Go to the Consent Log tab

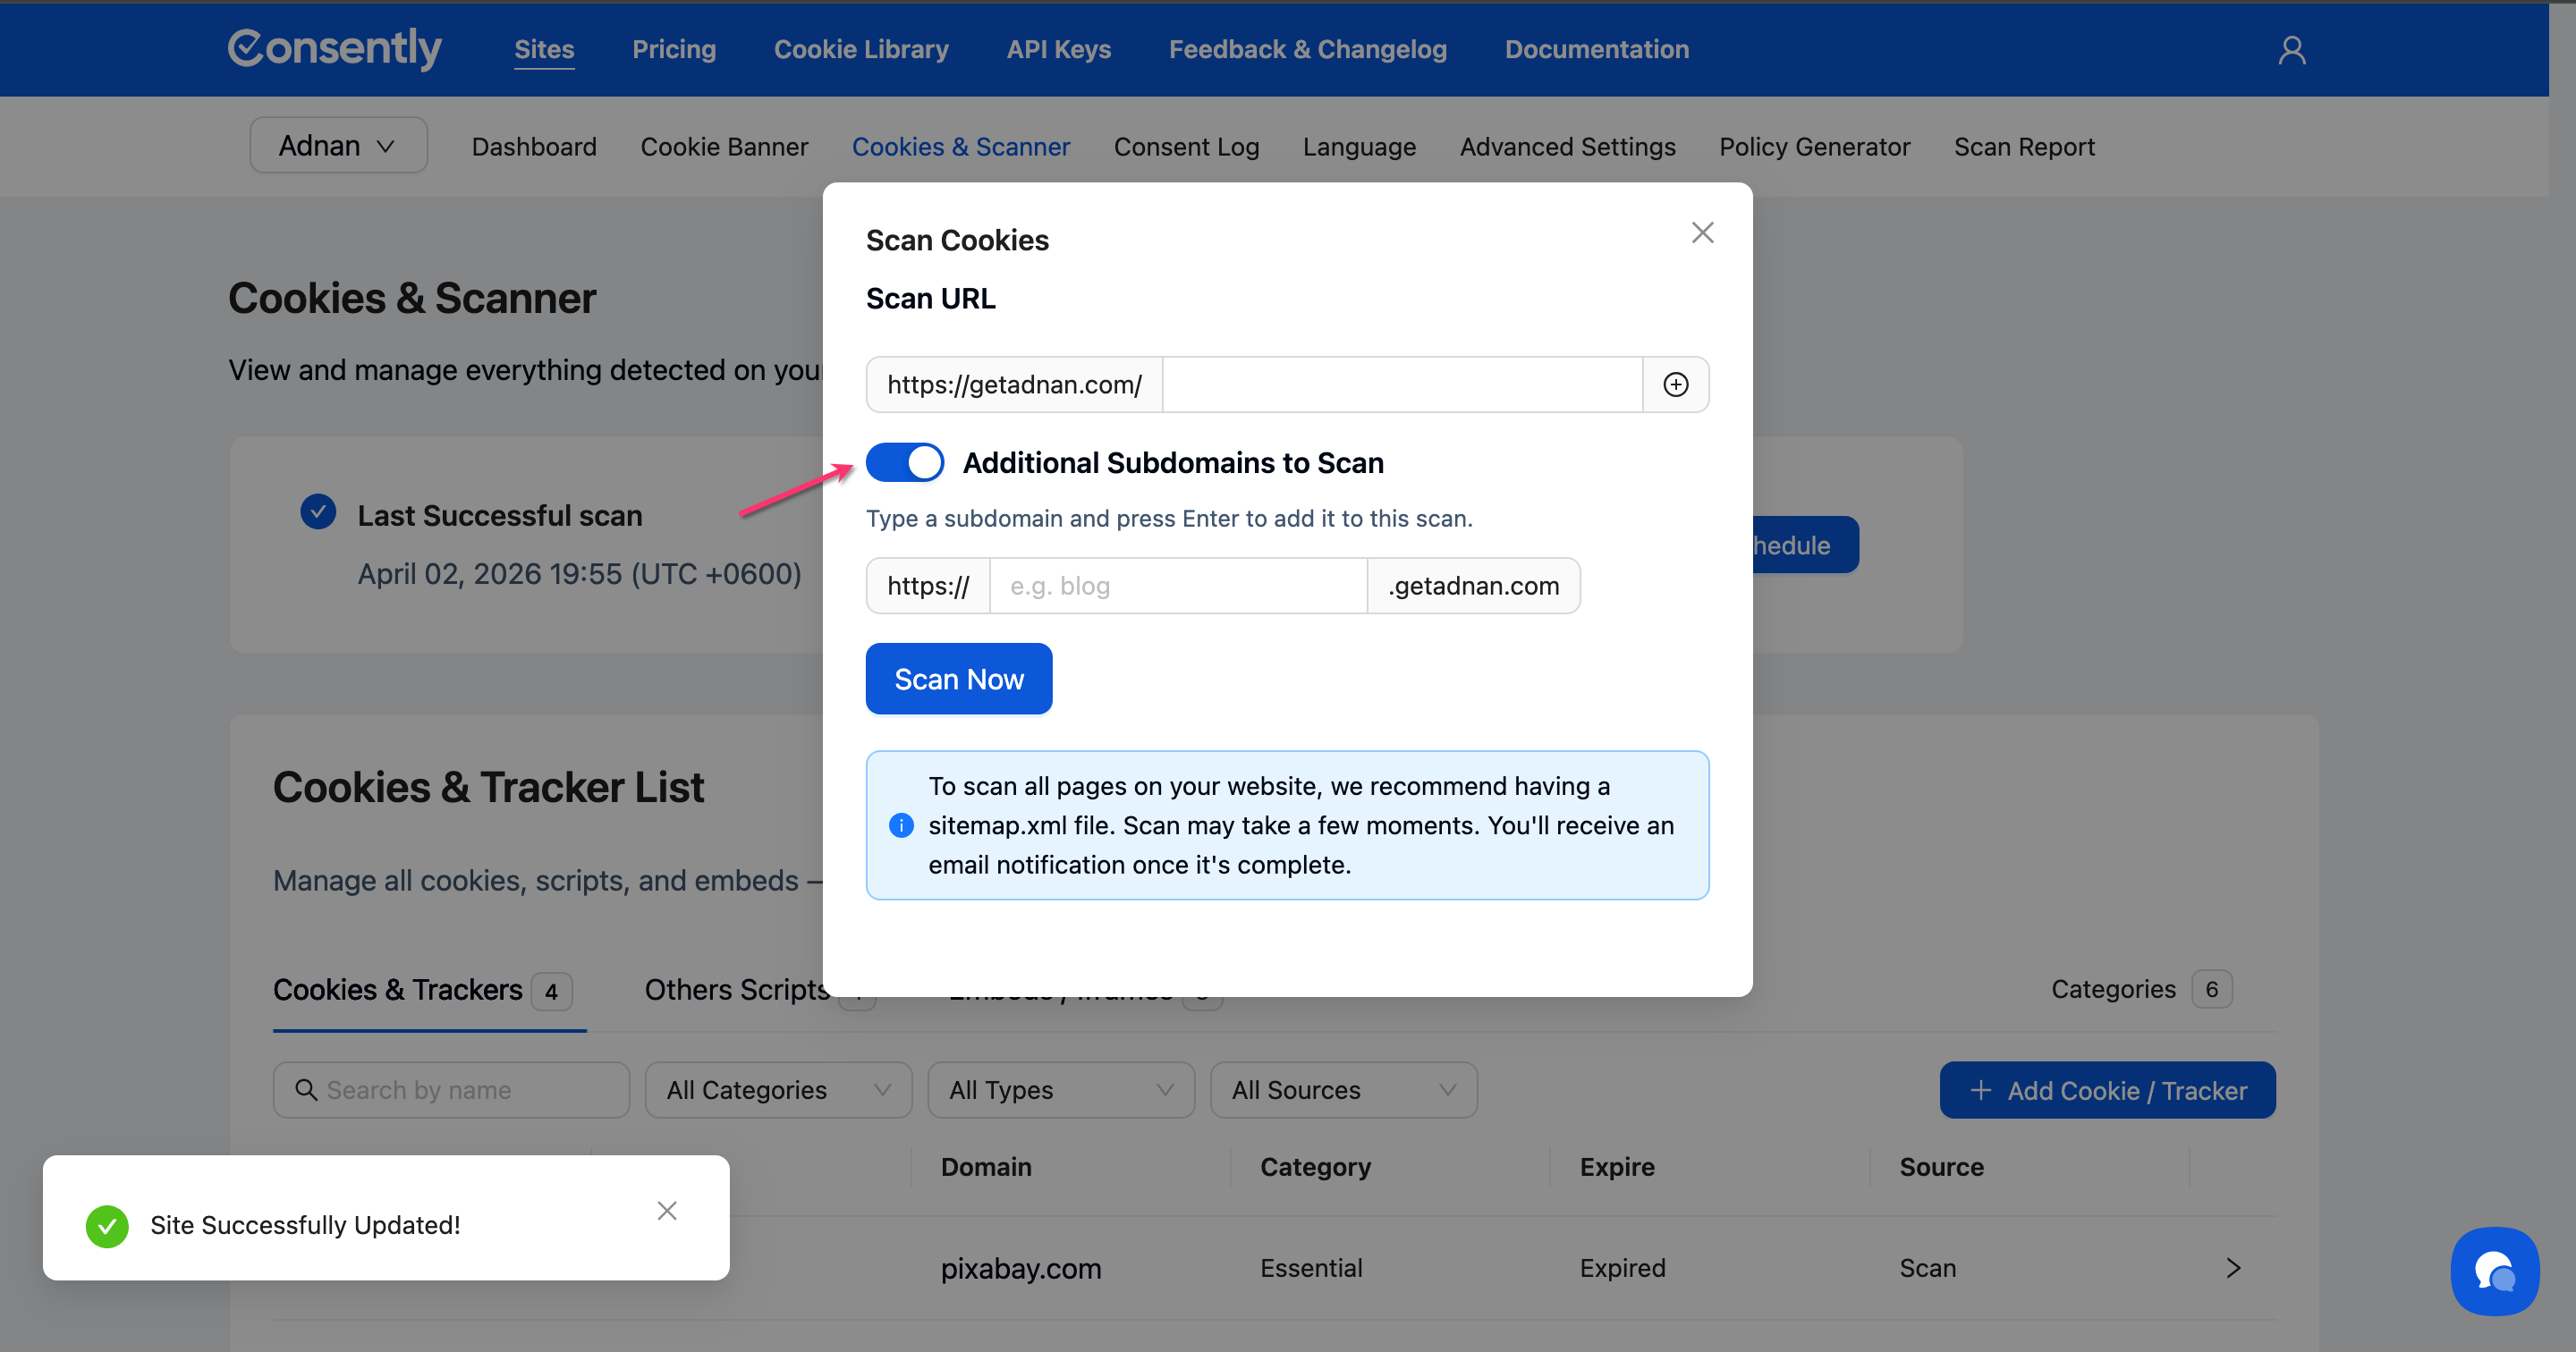point(1186,147)
